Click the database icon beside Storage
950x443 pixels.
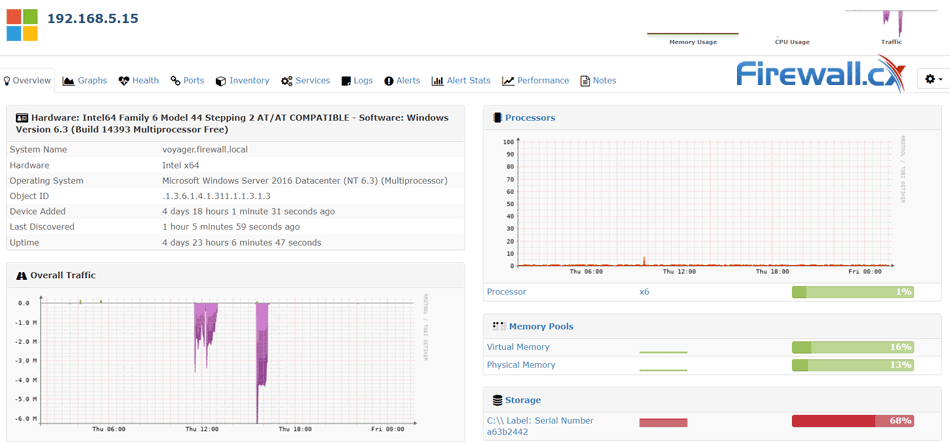point(498,400)
